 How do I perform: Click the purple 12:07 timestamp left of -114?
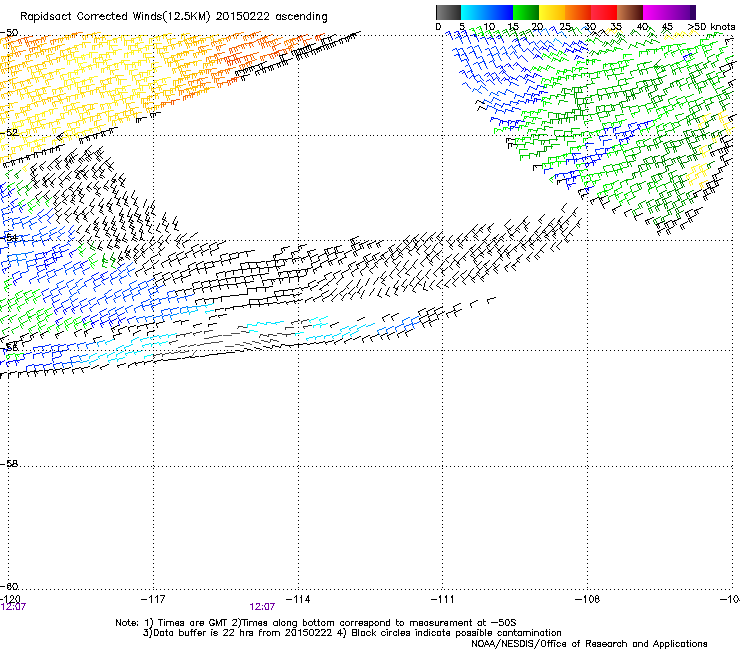pos(262,607)
